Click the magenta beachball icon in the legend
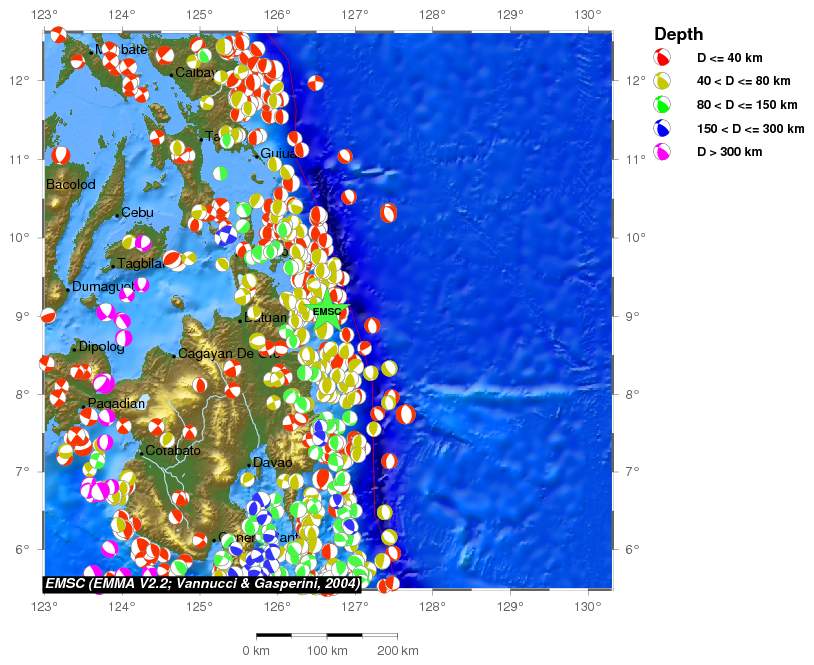The height and width of the screenshot is (665, 814). [x=662, y=153]
